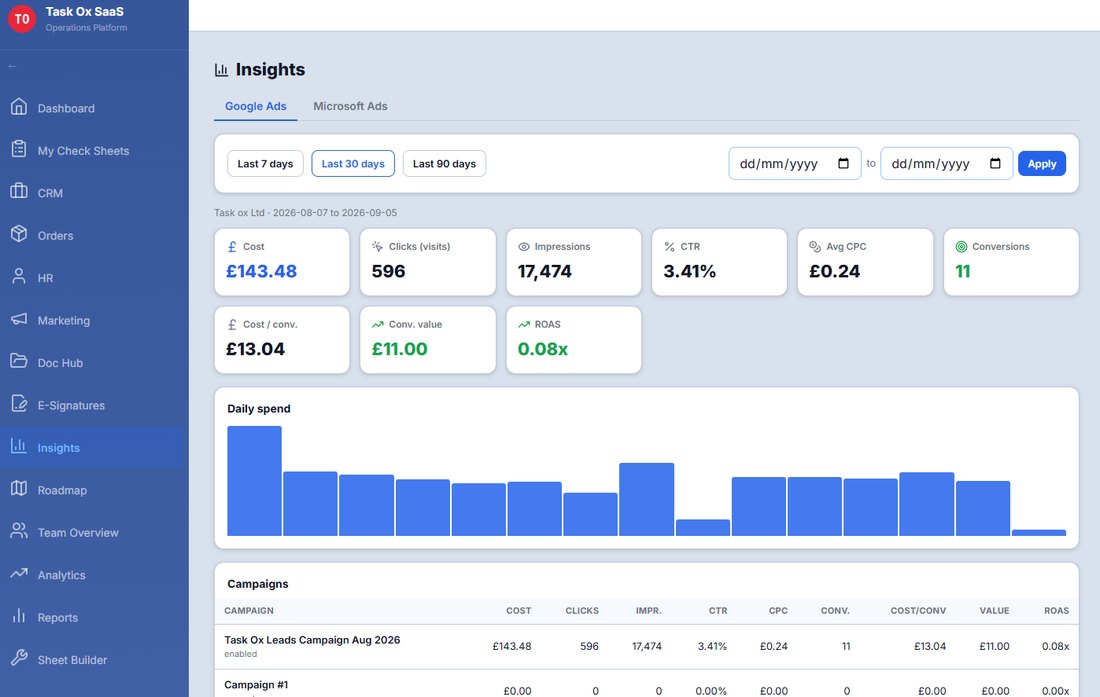Viewport: 1100px width, 697px height.
Task: Select the Orders box icon
Action: click(19, 234)
